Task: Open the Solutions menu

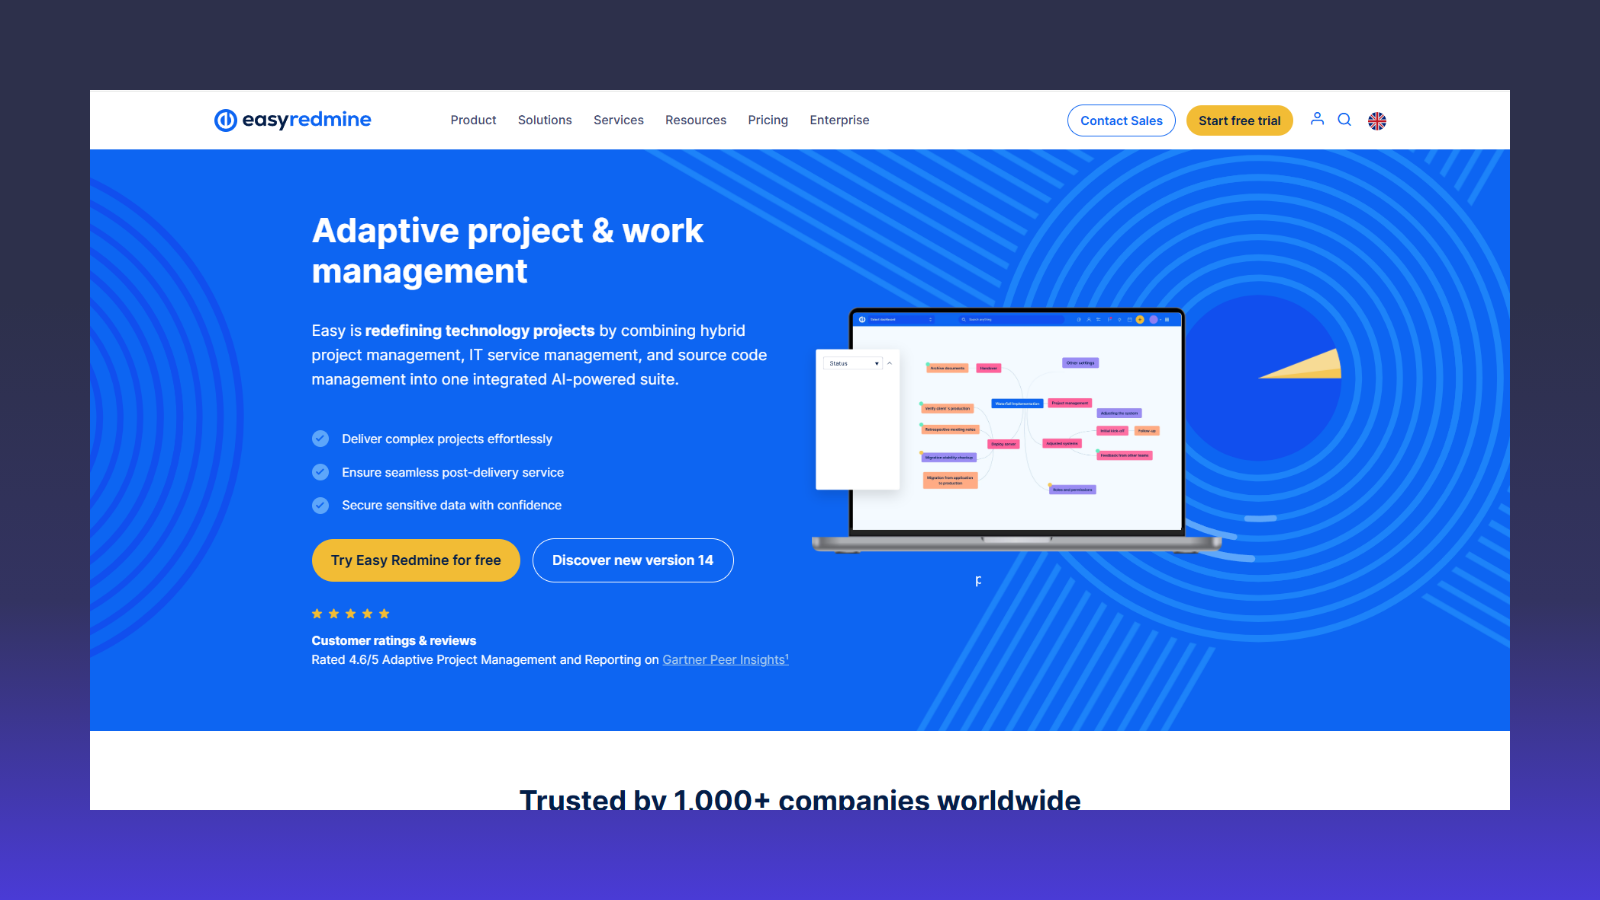Action: [545, 120]
